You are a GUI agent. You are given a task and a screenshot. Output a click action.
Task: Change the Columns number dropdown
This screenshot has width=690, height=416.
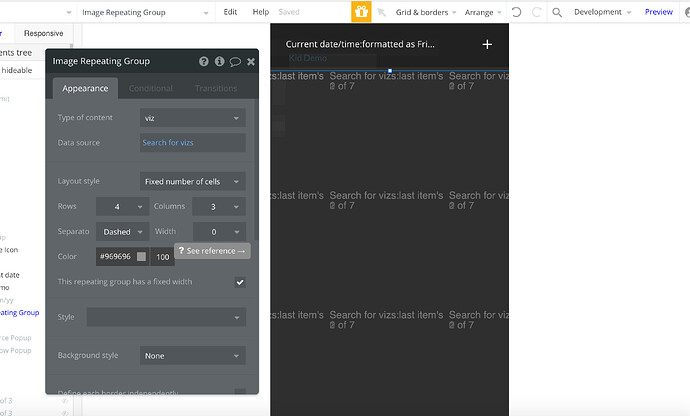219,206
